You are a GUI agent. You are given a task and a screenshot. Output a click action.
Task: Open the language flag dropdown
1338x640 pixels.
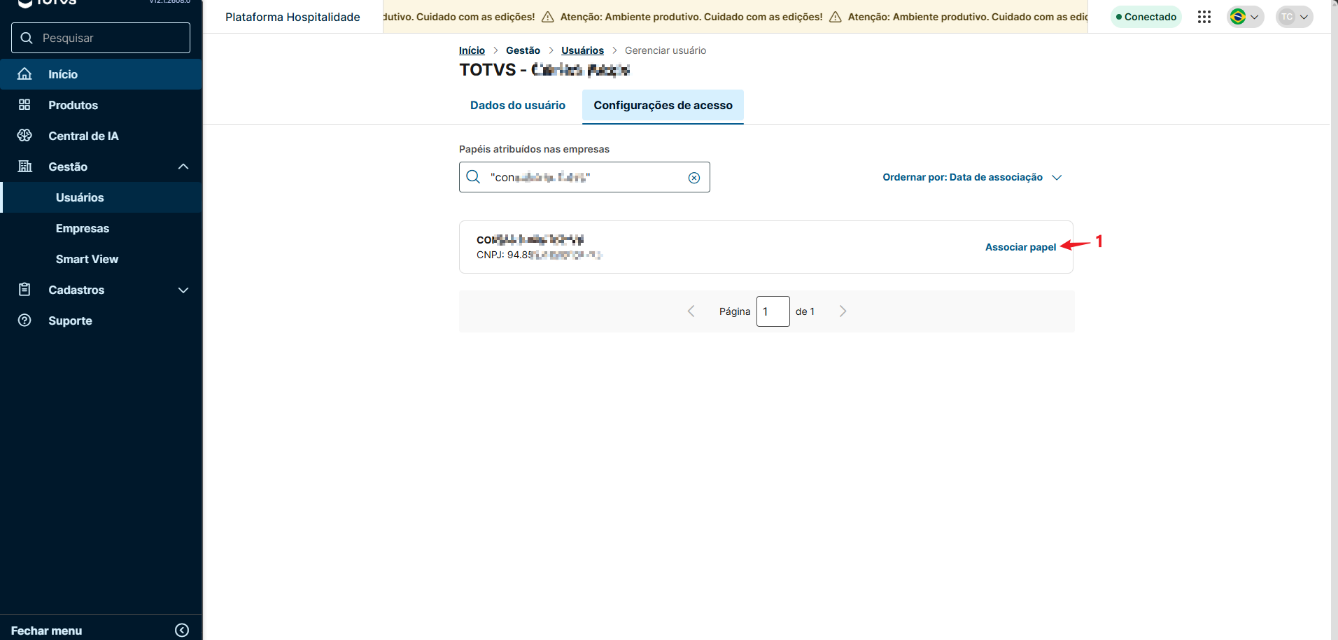1245,17
